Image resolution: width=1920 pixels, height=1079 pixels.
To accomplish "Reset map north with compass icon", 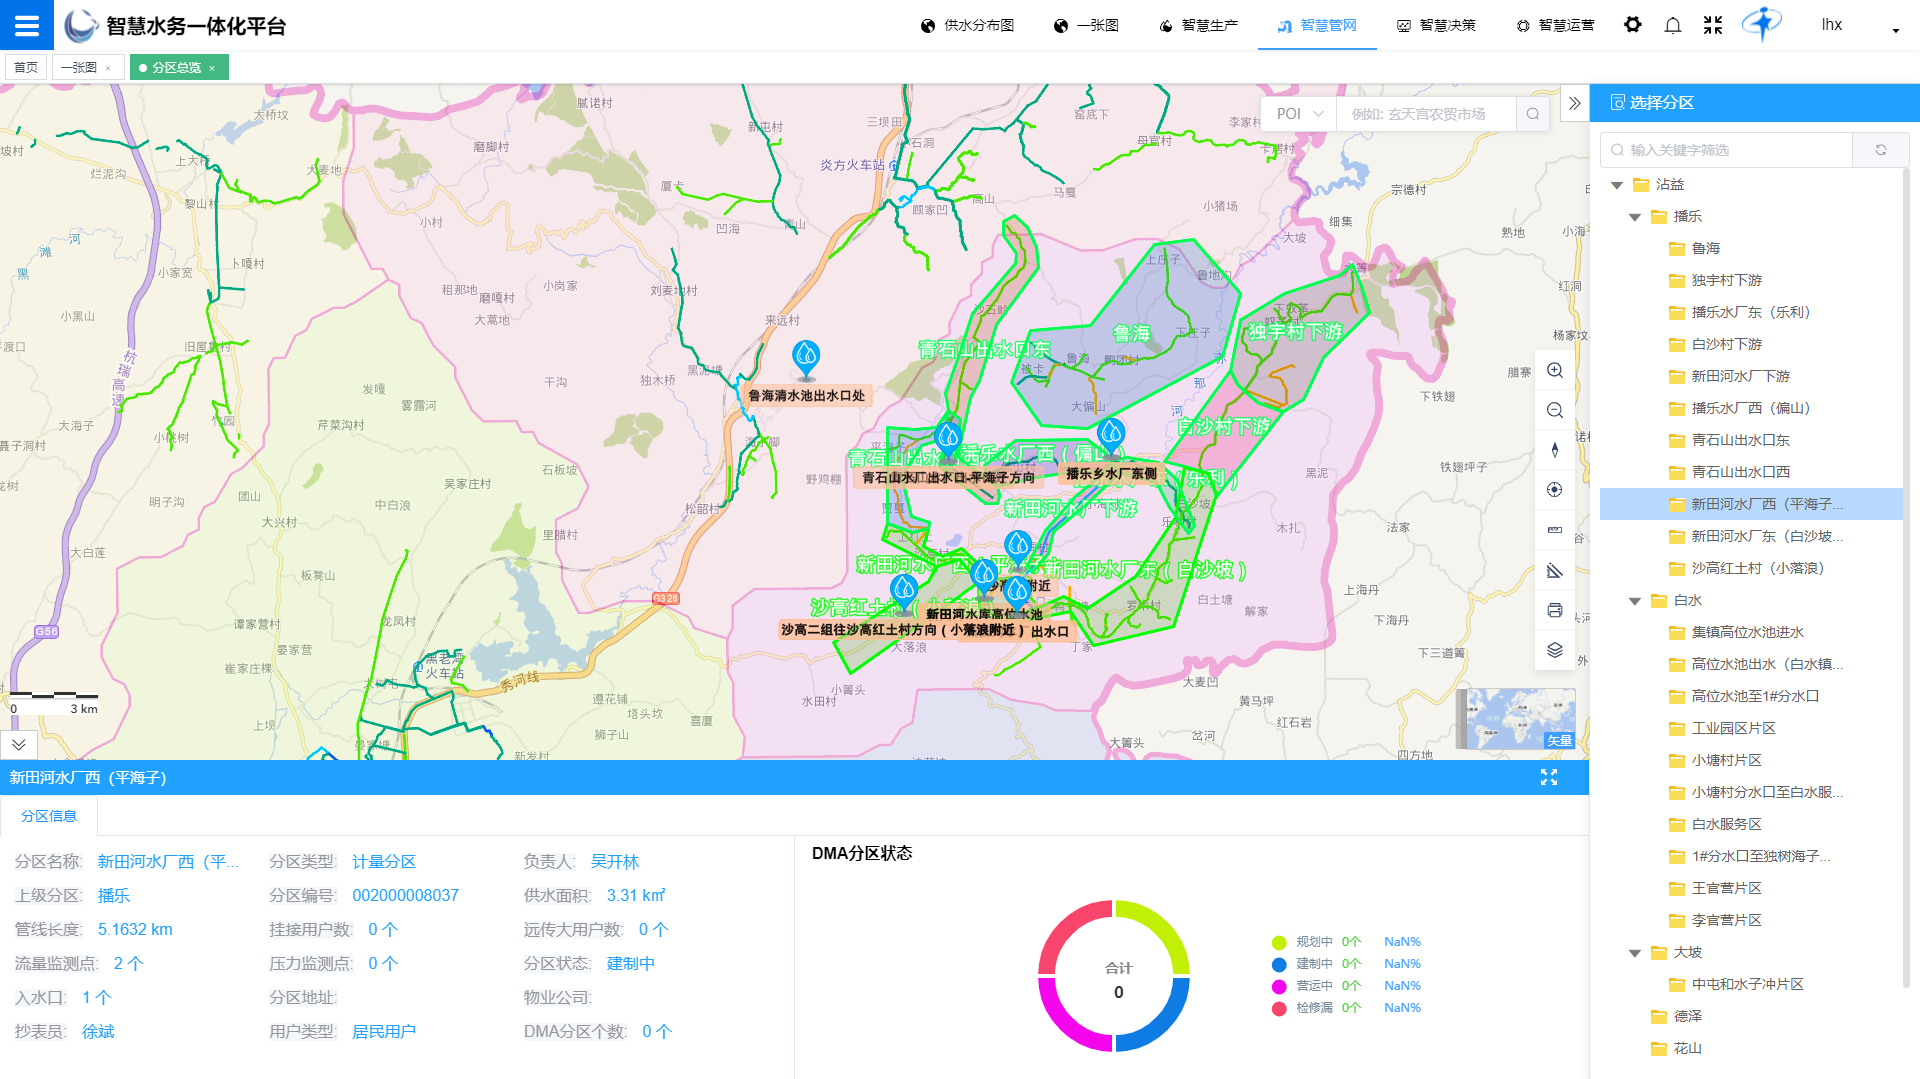I will [x=1555, y=450].
